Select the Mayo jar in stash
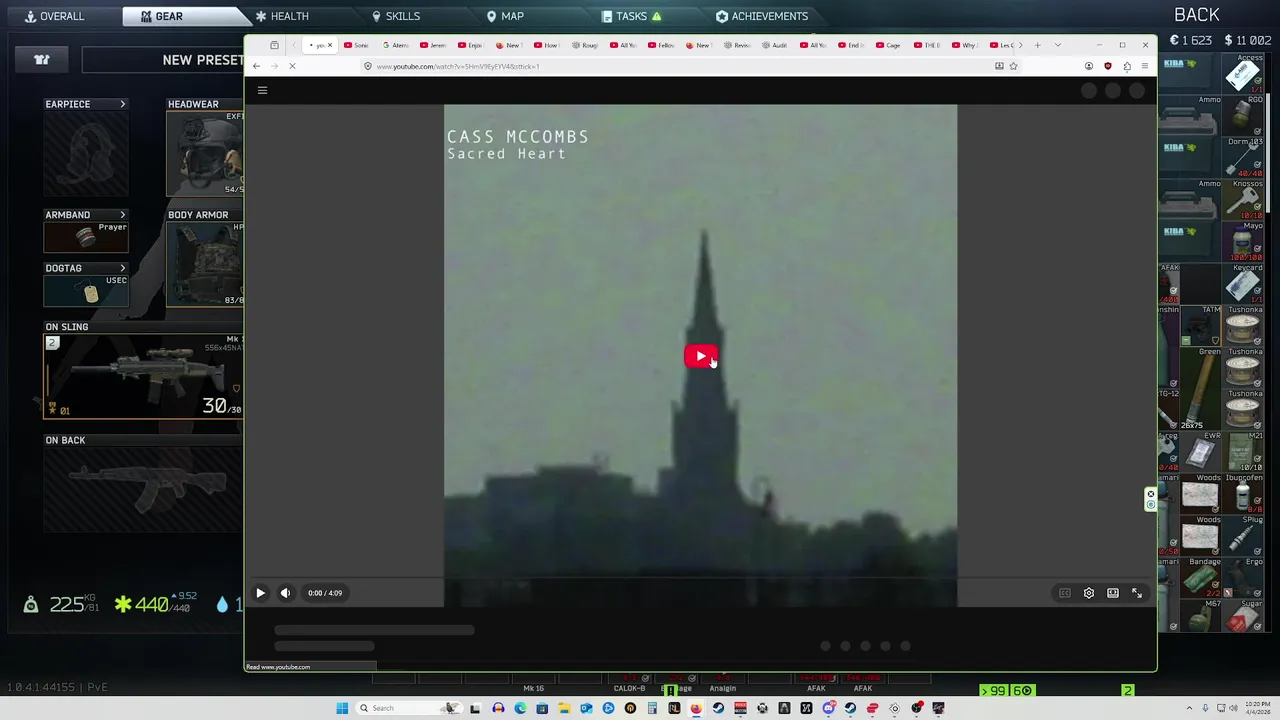Viewport: 1280px width, 720px height. coord(1243,242)
